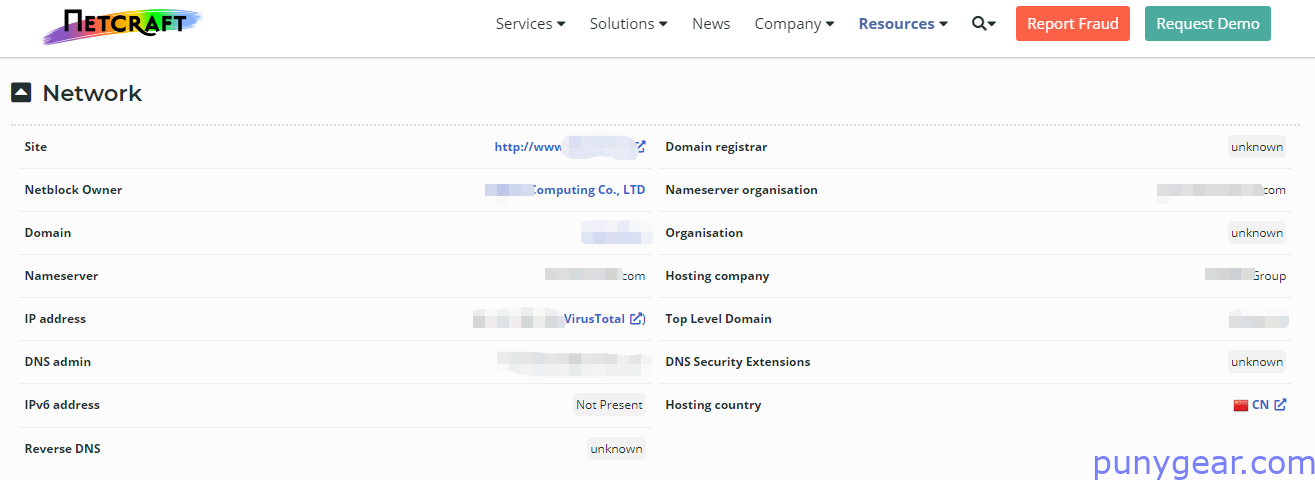Click the Network section heading
The image size is (1315, 480).
click(x=92, y=93)
